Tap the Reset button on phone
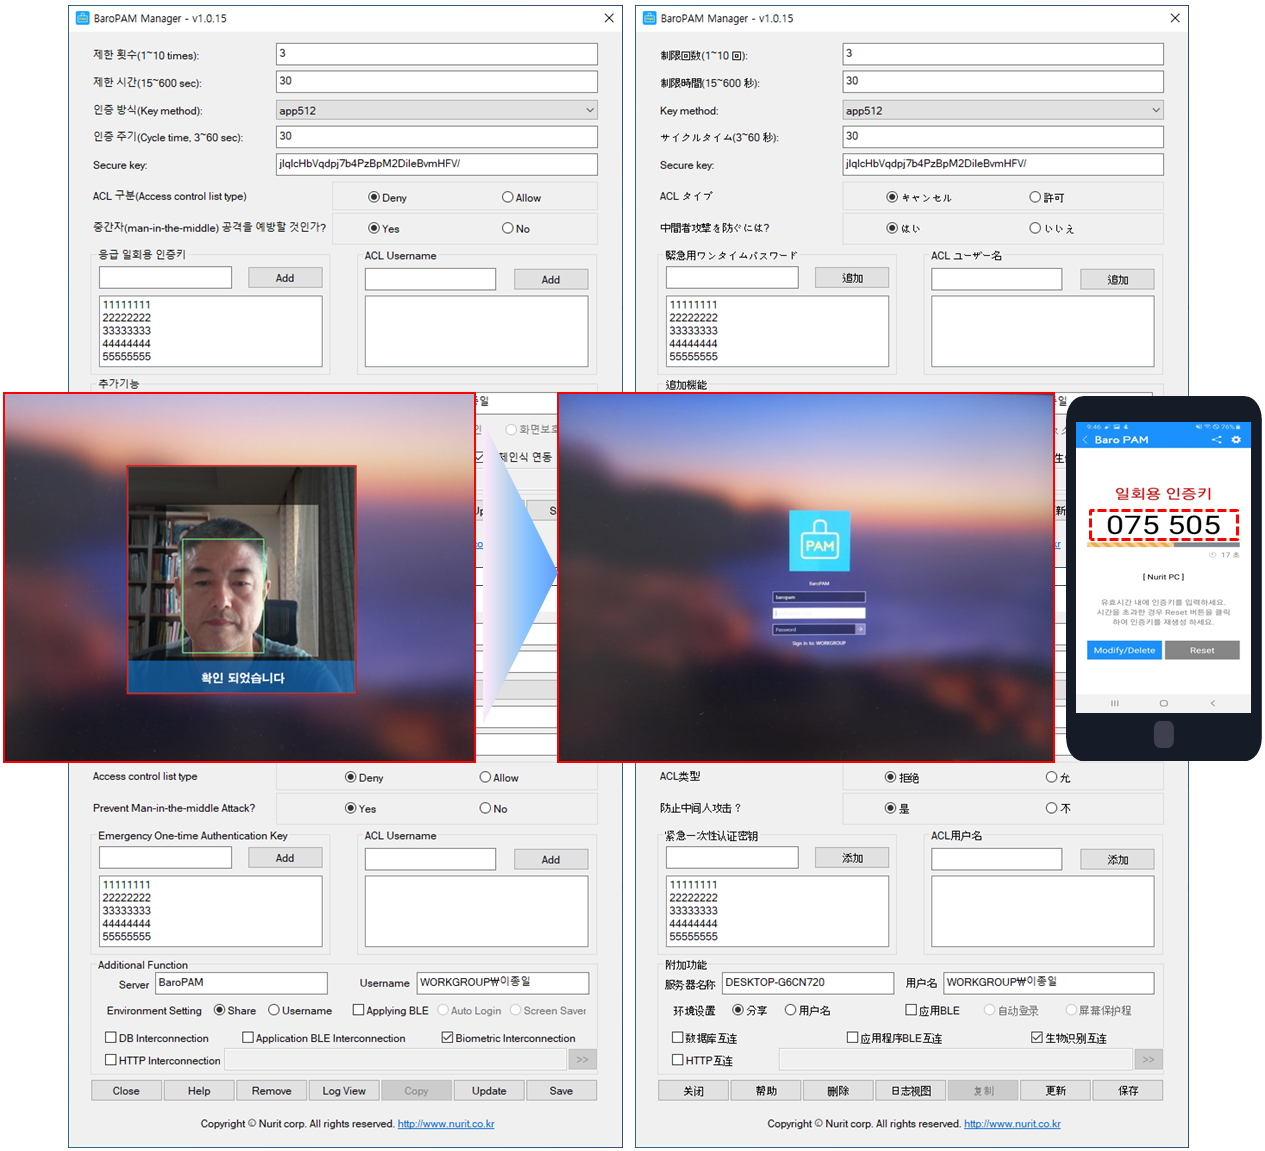Screen dimensions: 1265x1151 [1202, 650]
